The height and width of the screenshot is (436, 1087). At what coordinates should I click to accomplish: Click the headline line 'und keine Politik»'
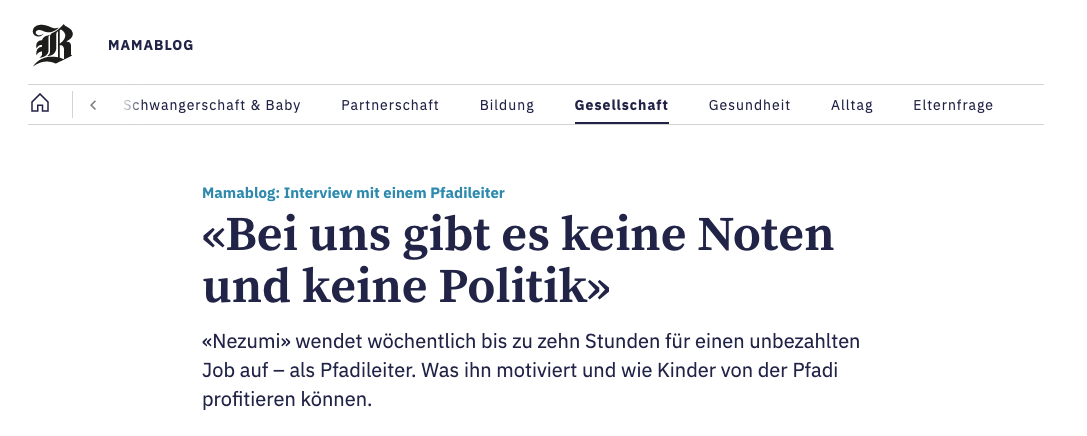click(x=406, y=287)
